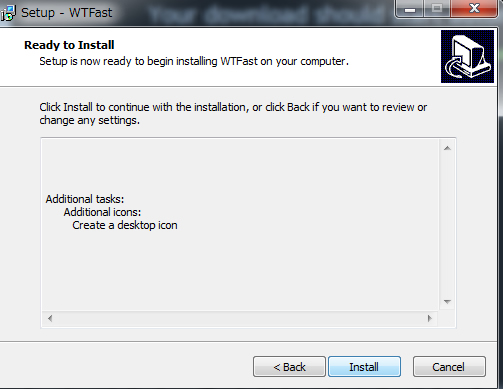Viewport: 503px width, 389px height.
Task: Go back with the < Back button
Action: pos(289,367)
